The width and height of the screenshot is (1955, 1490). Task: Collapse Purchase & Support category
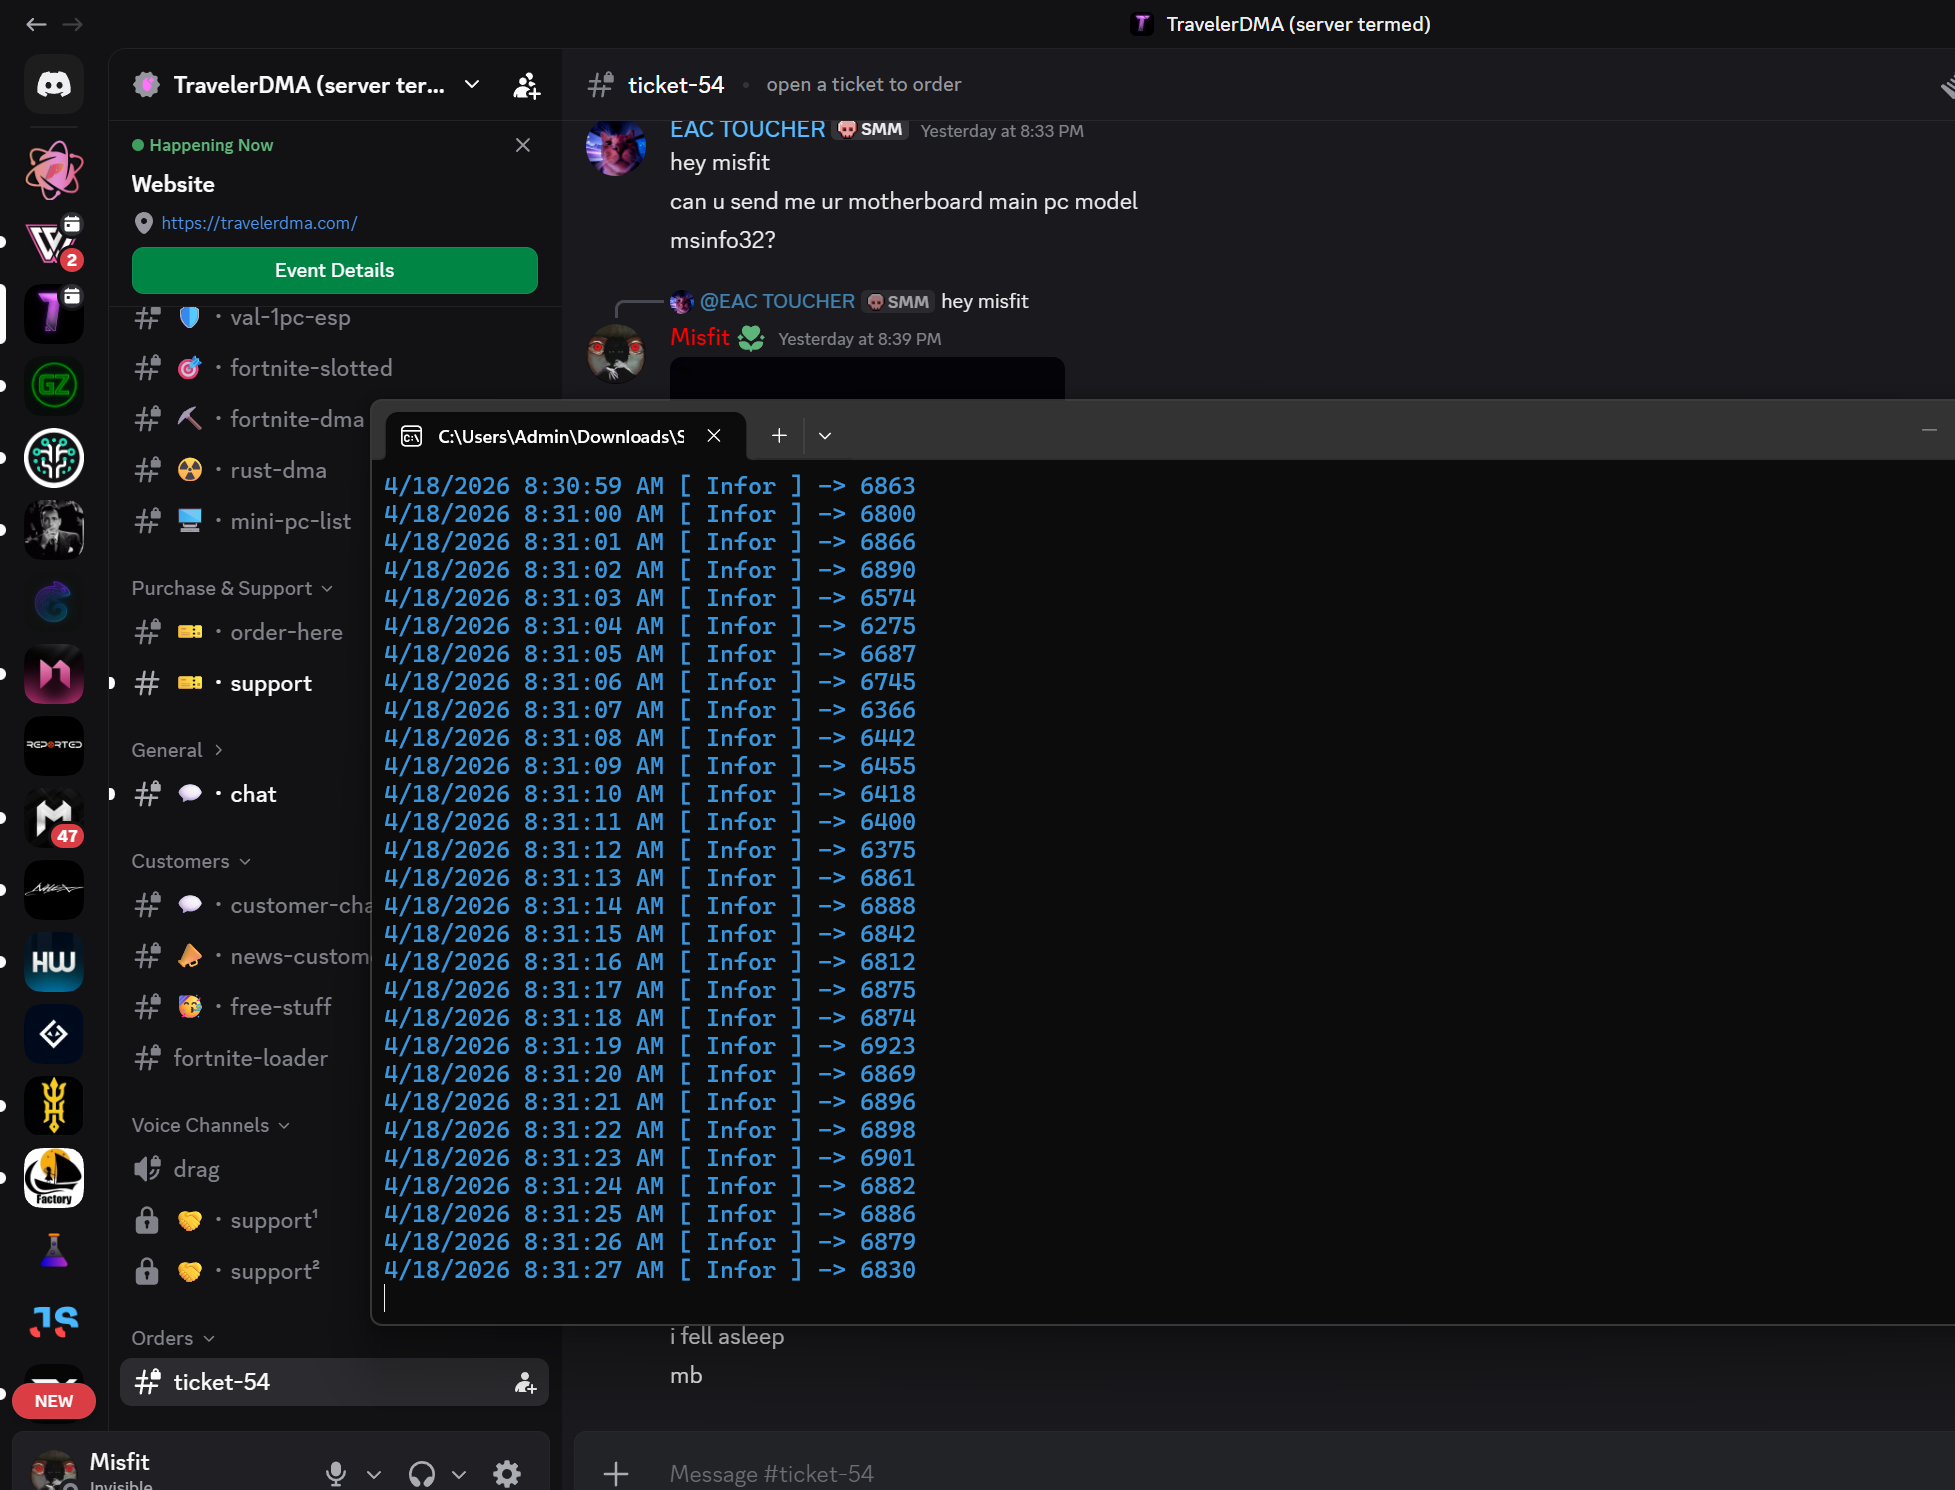click(x=232, y=588)
